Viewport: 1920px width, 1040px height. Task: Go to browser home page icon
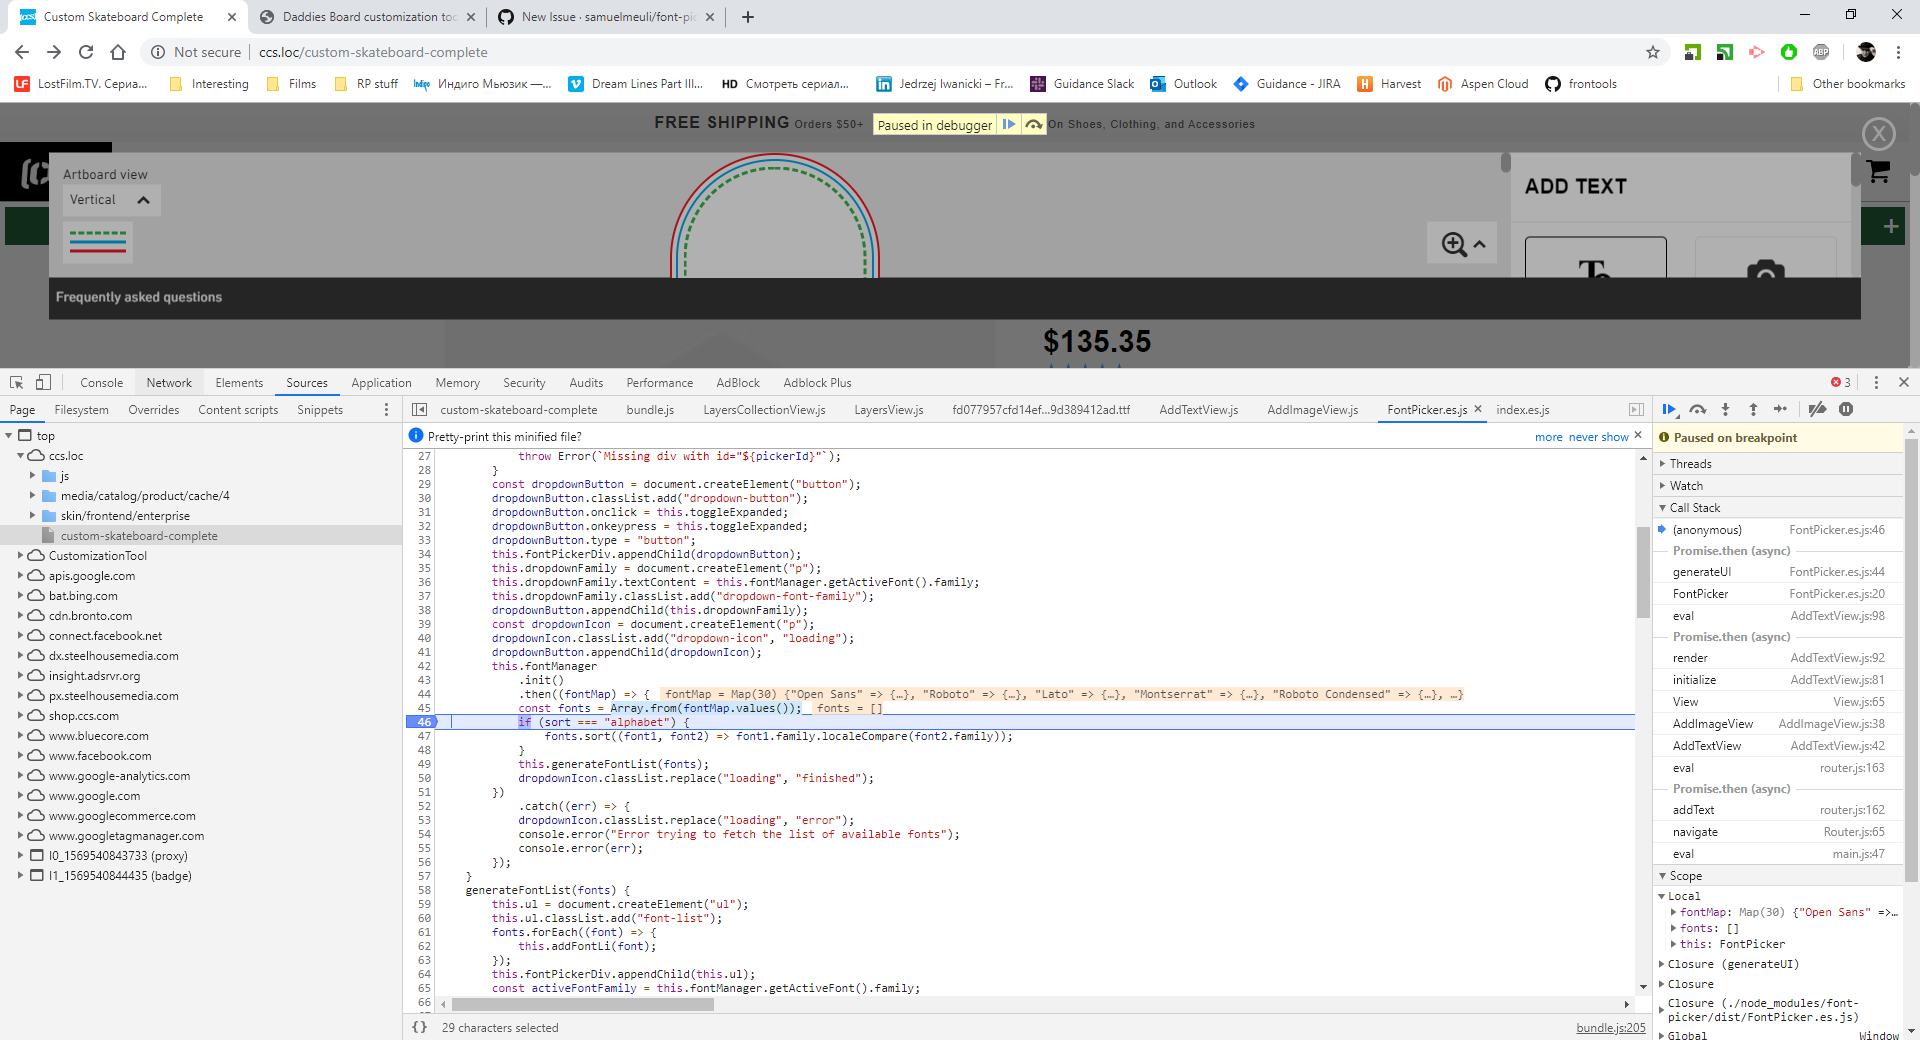118,52
